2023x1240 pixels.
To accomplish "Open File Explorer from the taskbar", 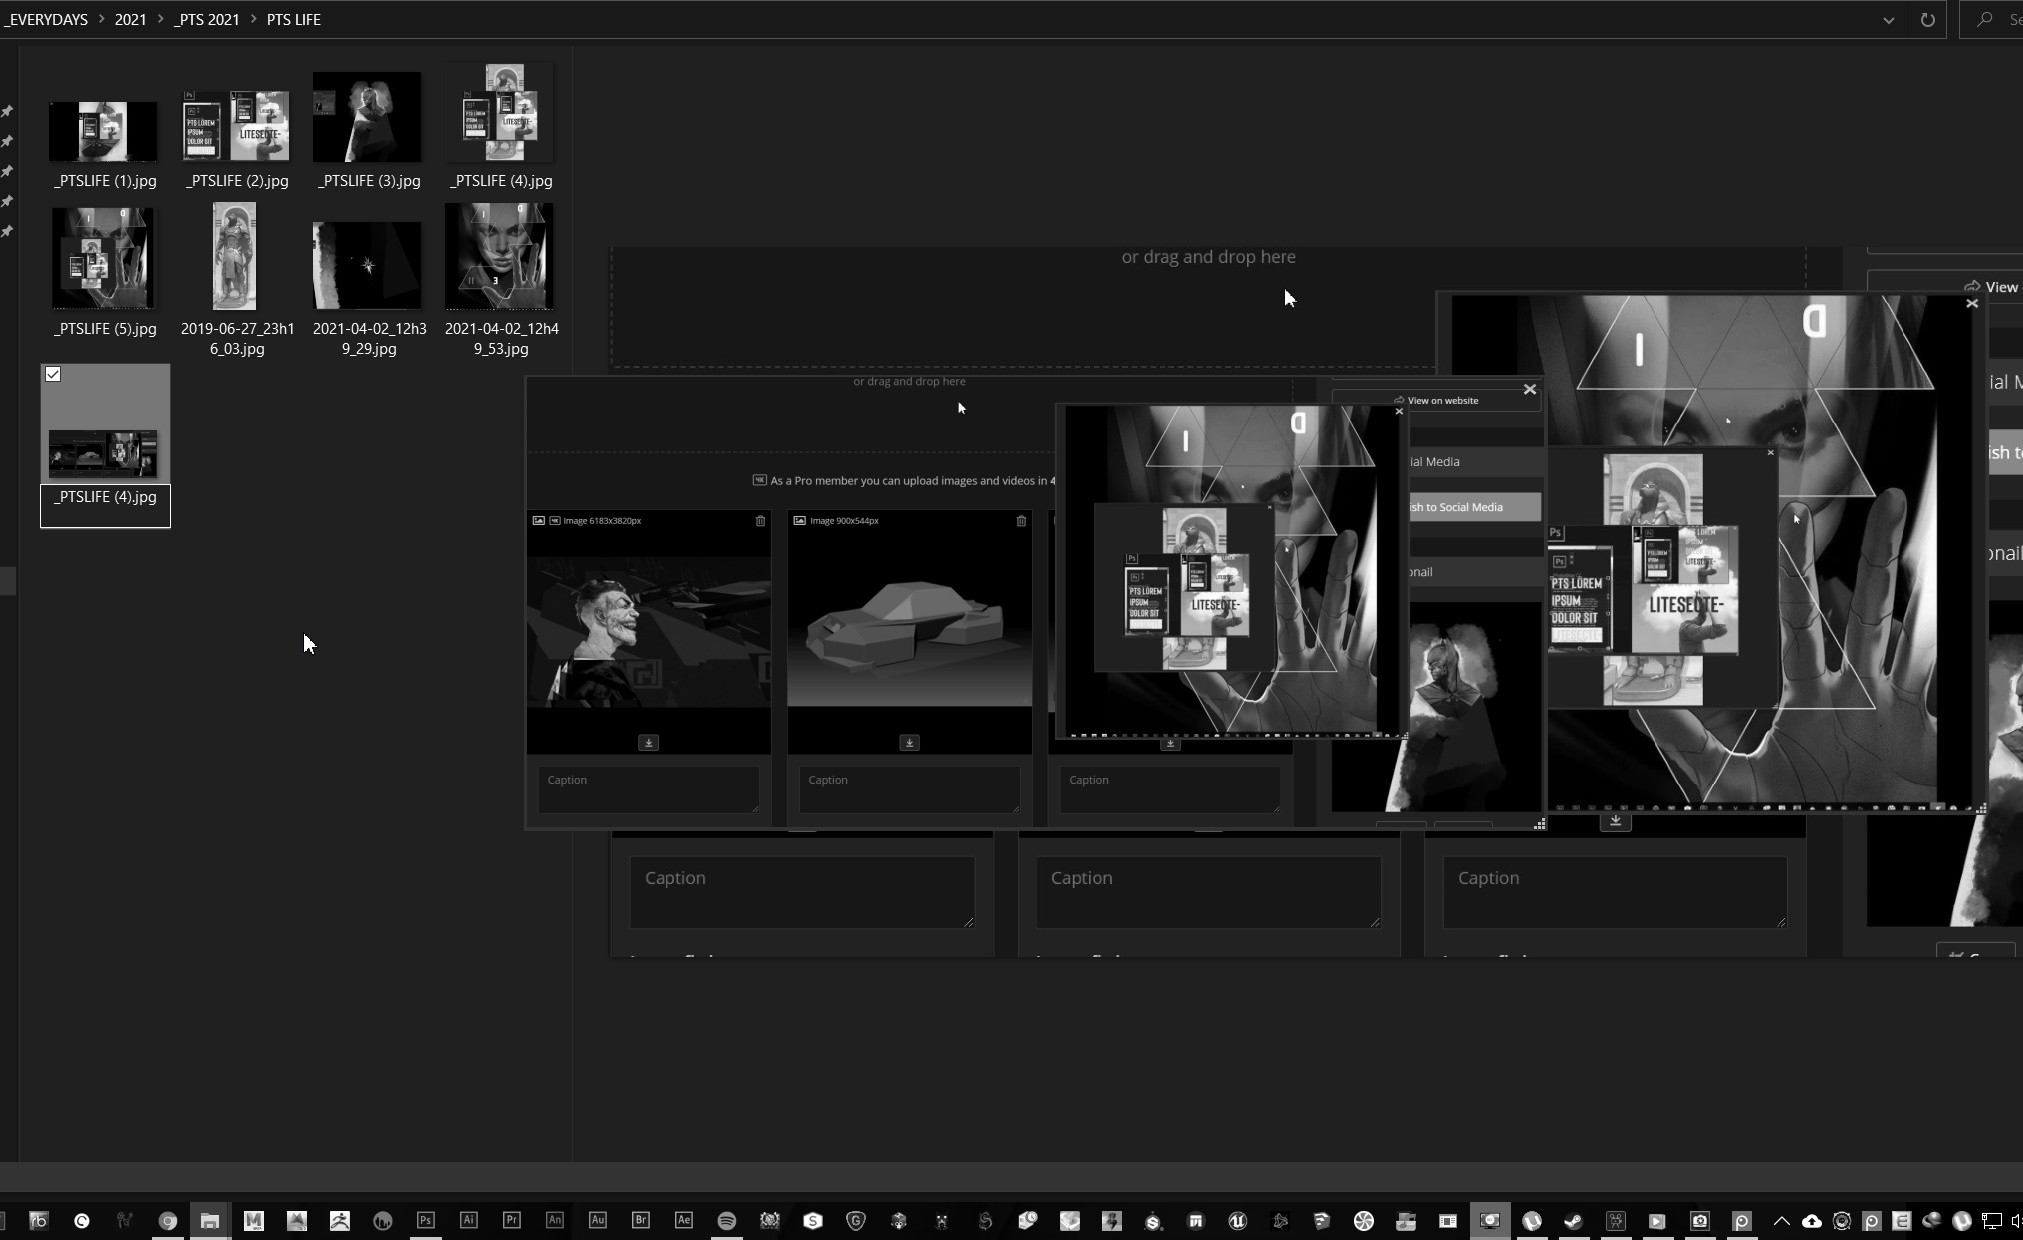I will coord(209,1220).
